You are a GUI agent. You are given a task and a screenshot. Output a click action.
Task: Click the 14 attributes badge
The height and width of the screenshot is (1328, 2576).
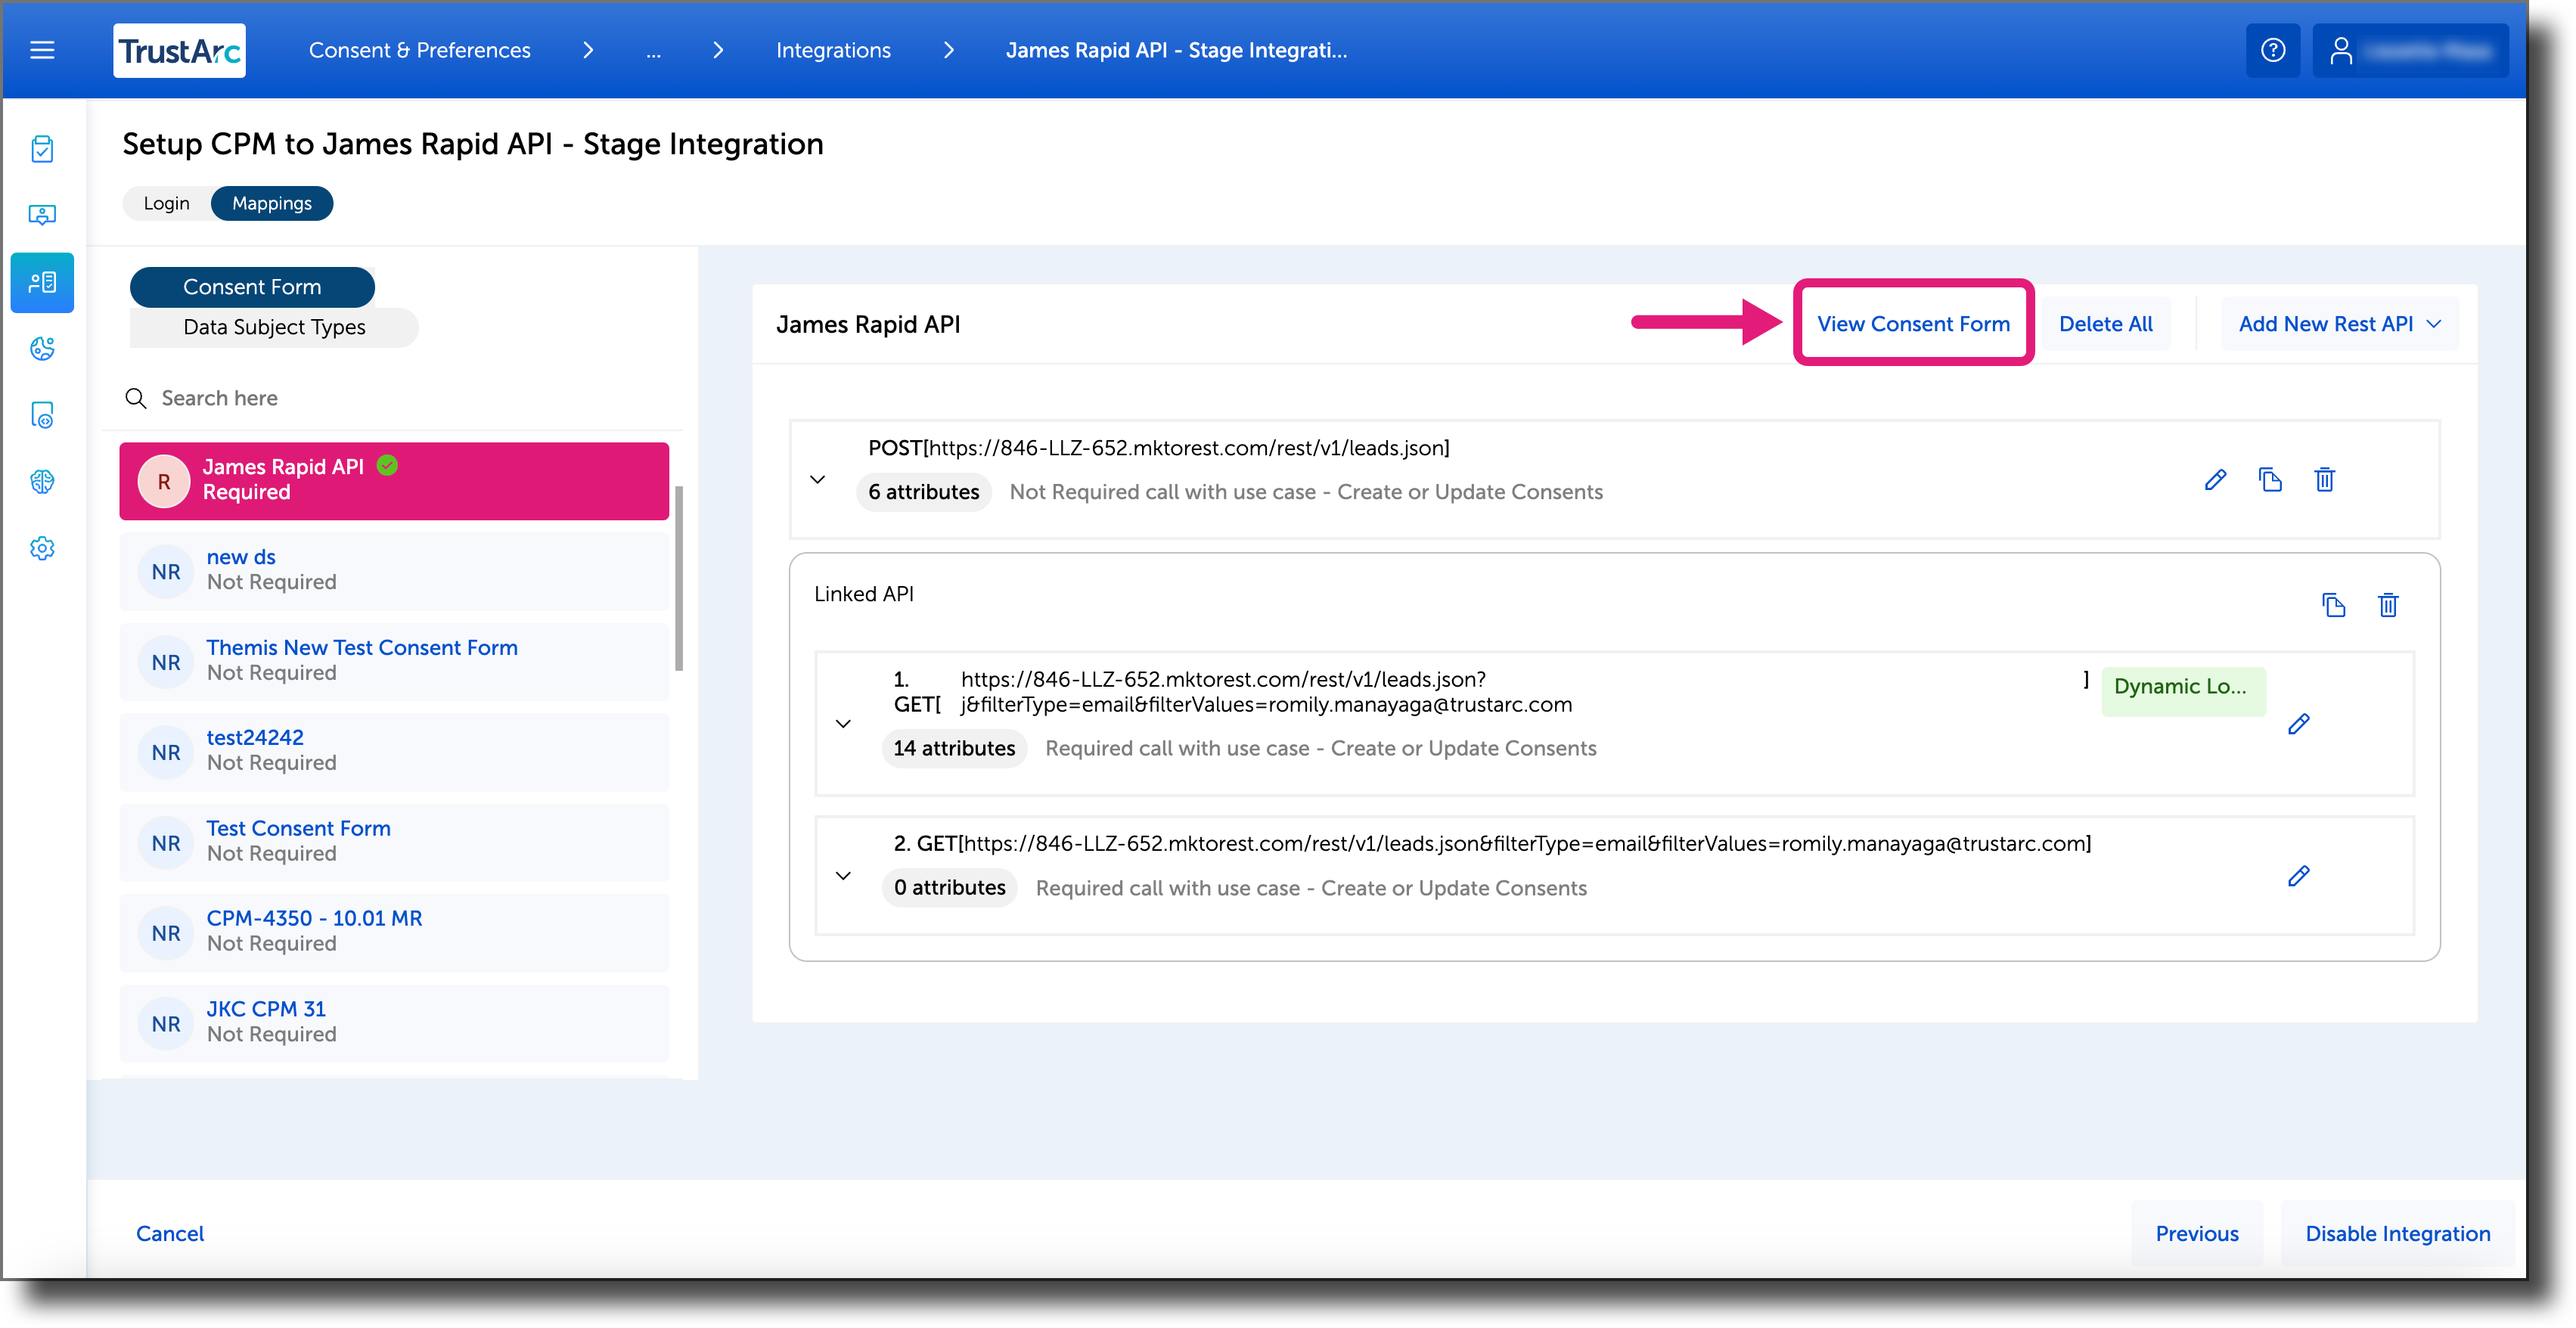point(954,749)
